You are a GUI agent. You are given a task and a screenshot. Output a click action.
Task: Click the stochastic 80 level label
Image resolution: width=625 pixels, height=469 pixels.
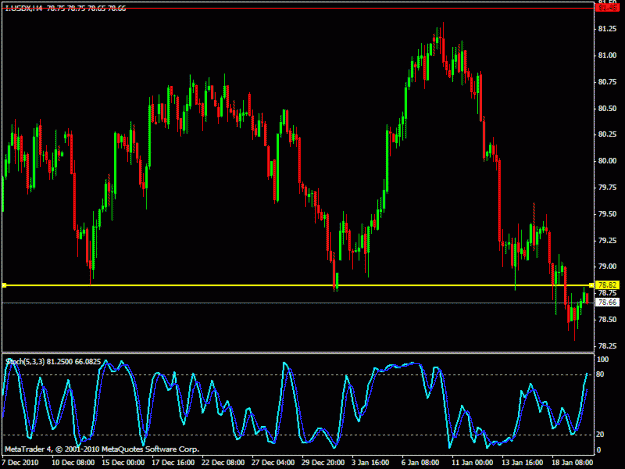coord(600,375)
